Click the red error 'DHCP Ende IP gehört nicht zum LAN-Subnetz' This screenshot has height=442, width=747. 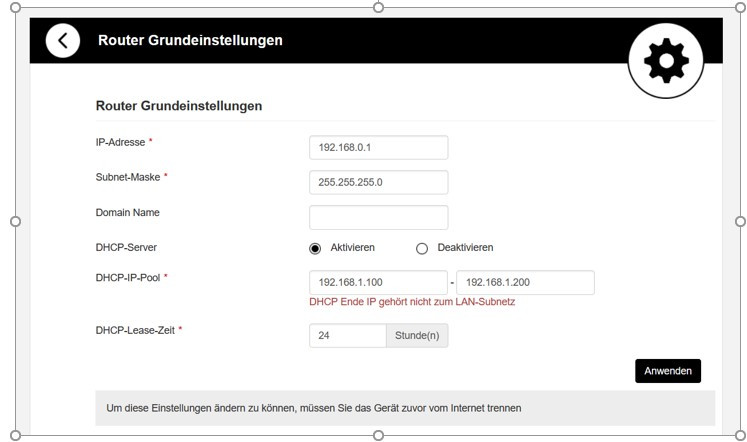coord(412,302)
